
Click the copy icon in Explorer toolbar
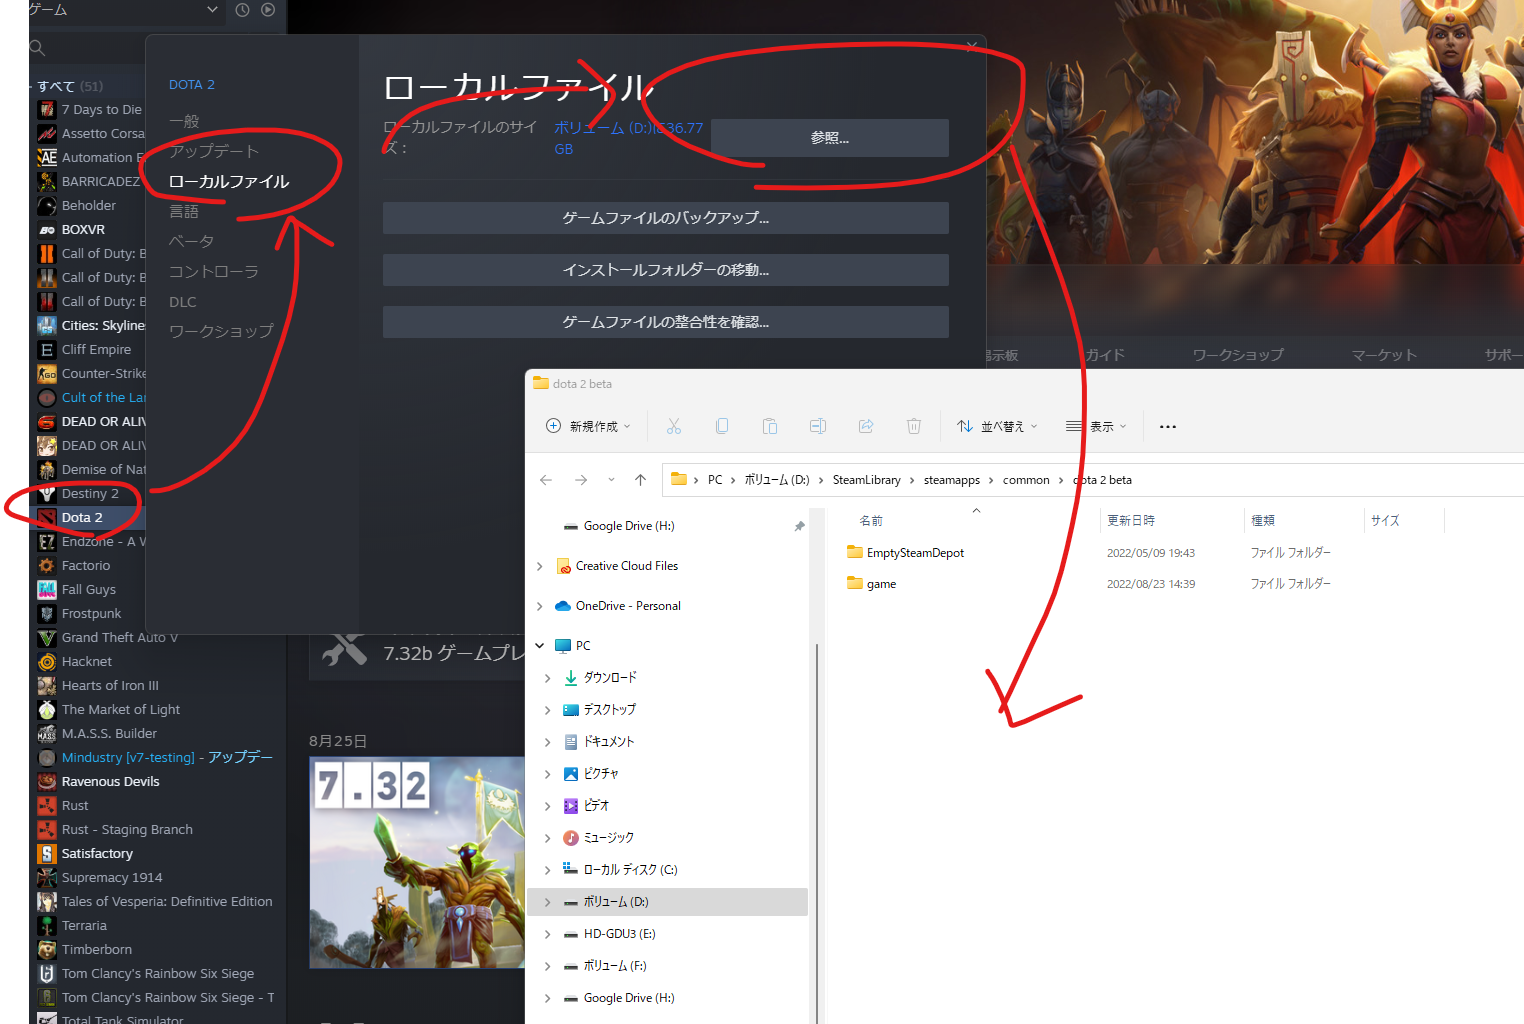point(722,425)
